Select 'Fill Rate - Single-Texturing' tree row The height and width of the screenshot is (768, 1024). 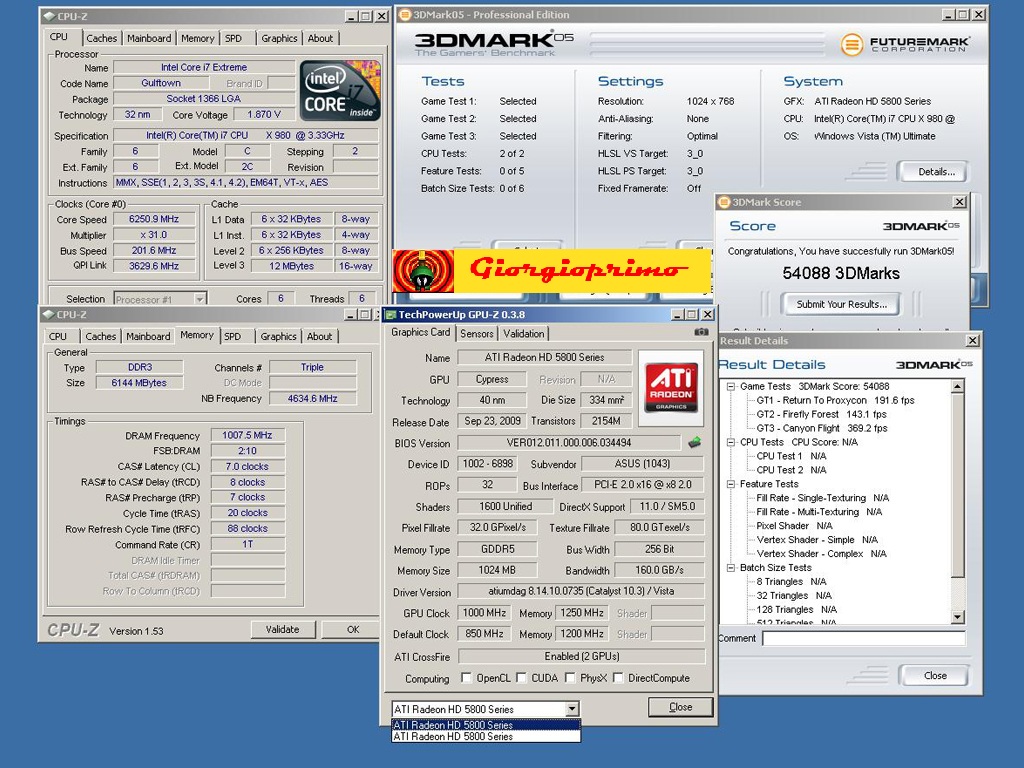click(x=822, y=498)
